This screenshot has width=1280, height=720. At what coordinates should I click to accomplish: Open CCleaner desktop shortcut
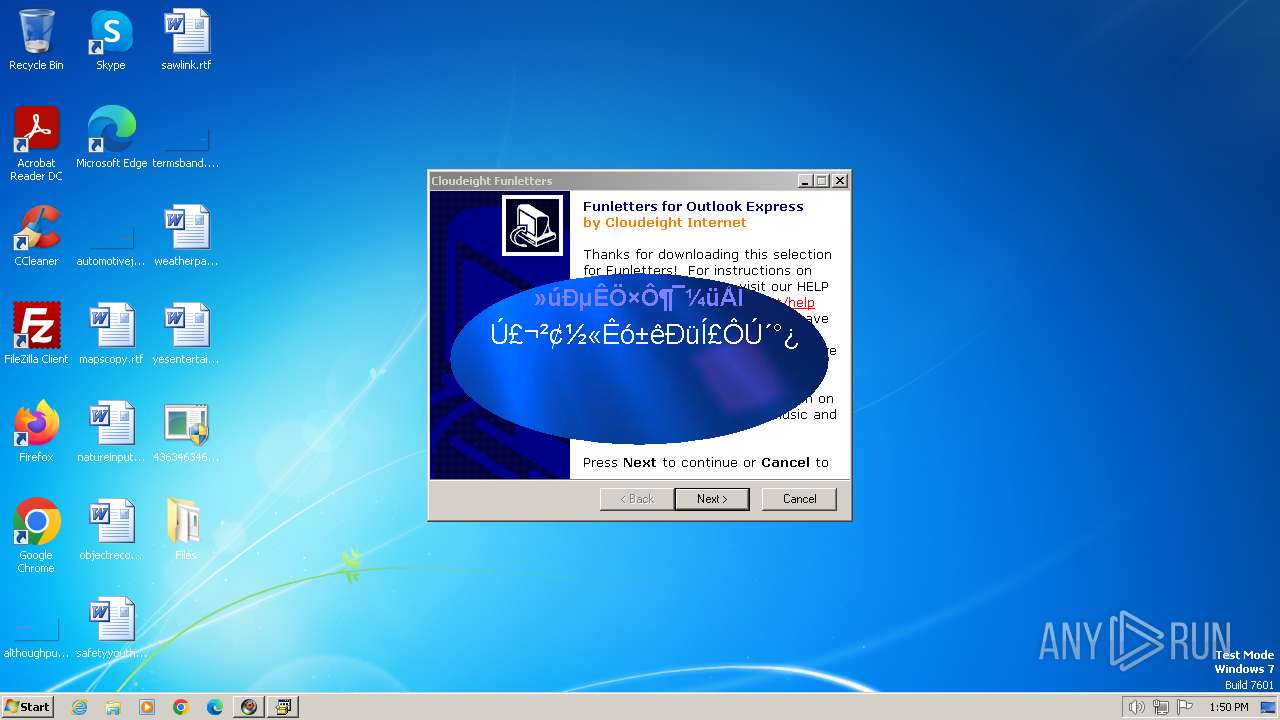point(36,236)
